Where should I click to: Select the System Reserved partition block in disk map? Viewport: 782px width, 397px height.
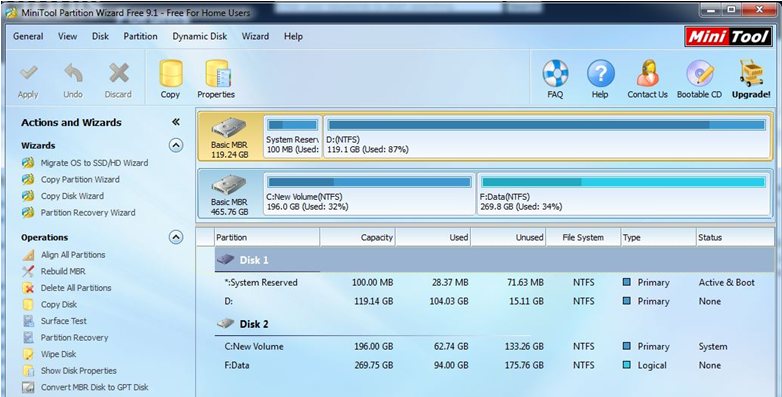point(293,137)
